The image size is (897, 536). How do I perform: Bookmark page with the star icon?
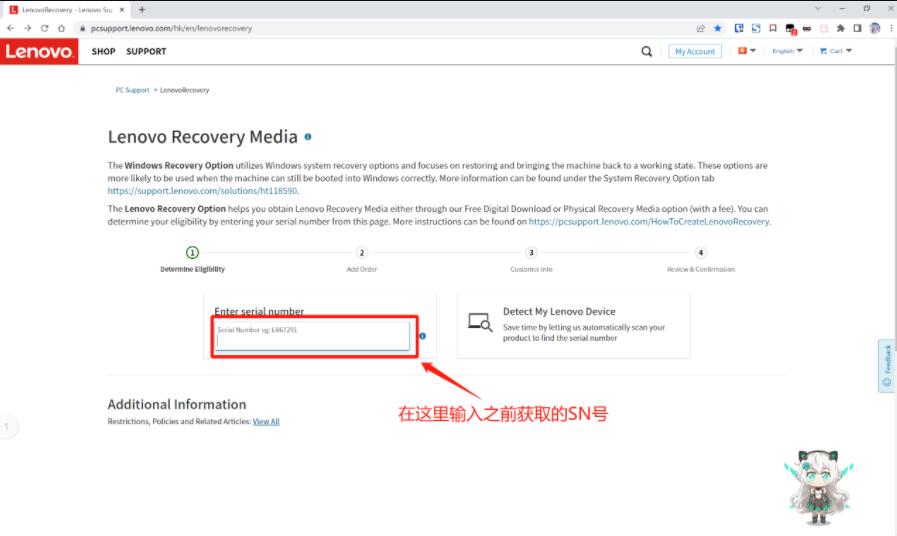(x=717, y=28)
